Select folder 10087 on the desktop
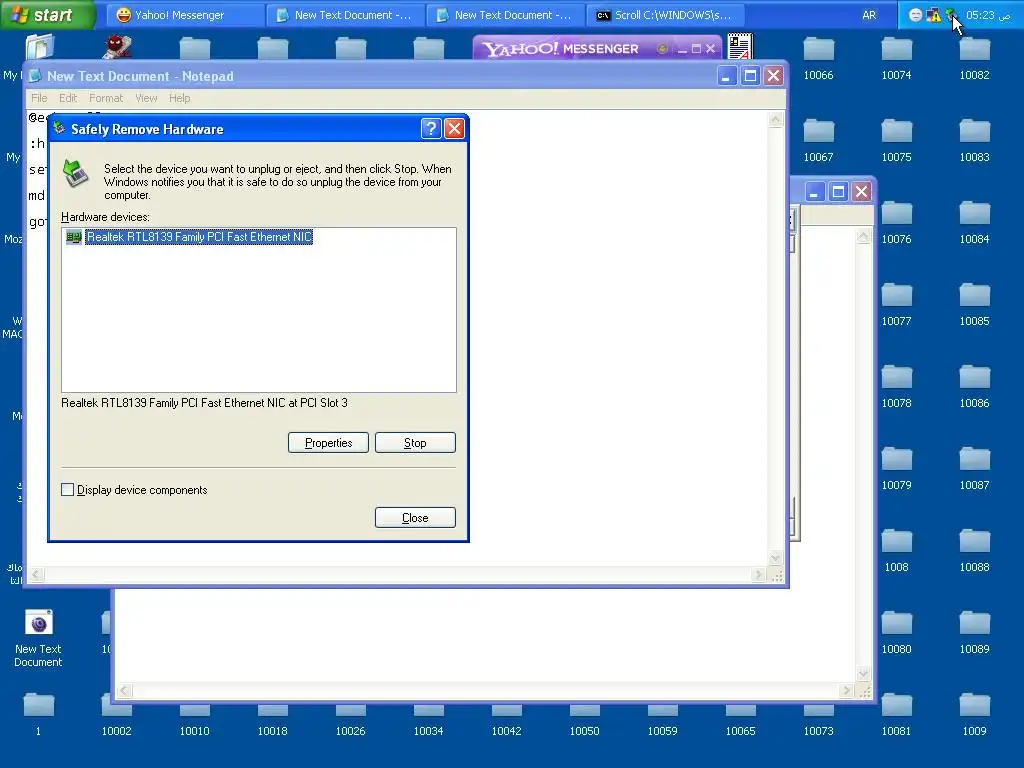Image resolution: width=1024 pixels, height=768 pixels. point(974,468)
